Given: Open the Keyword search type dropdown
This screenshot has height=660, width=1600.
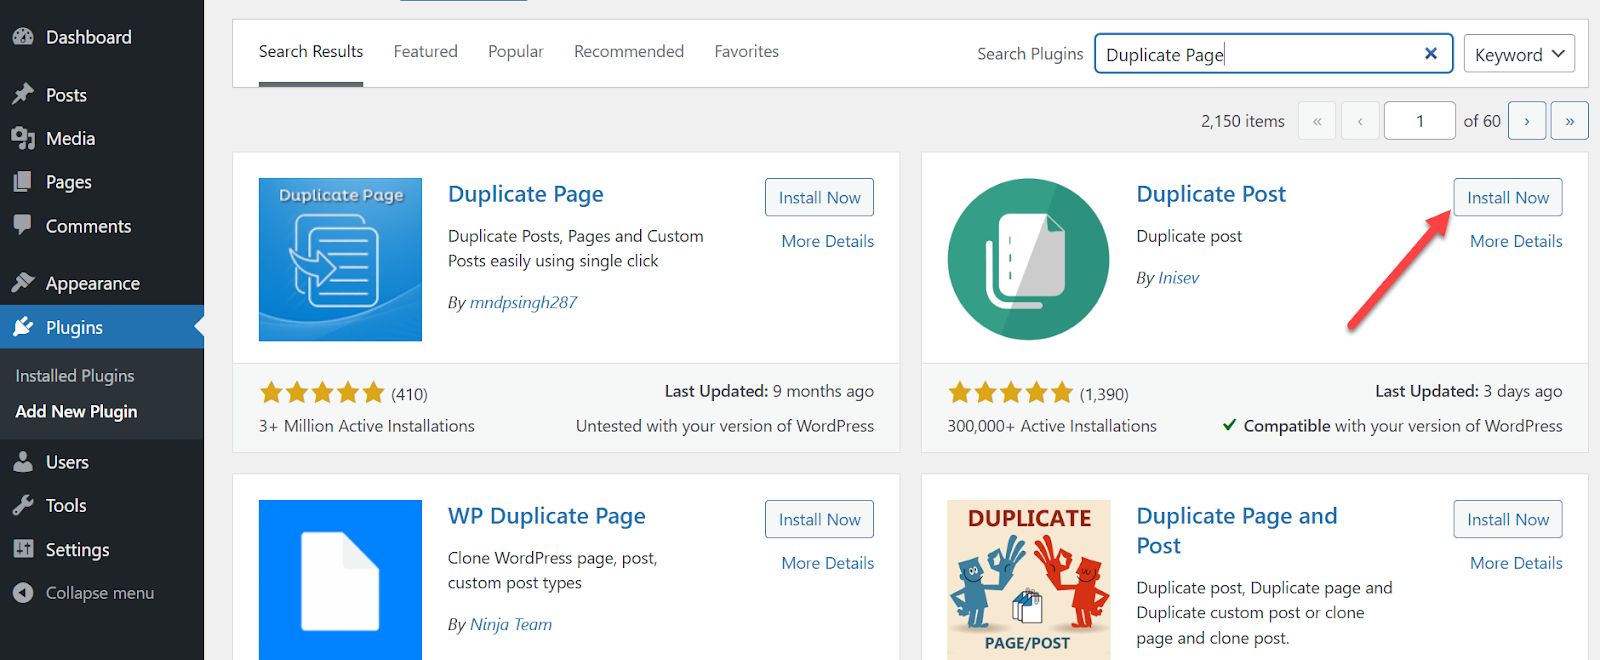Looking at the screenshot, I should (1518, 54).
